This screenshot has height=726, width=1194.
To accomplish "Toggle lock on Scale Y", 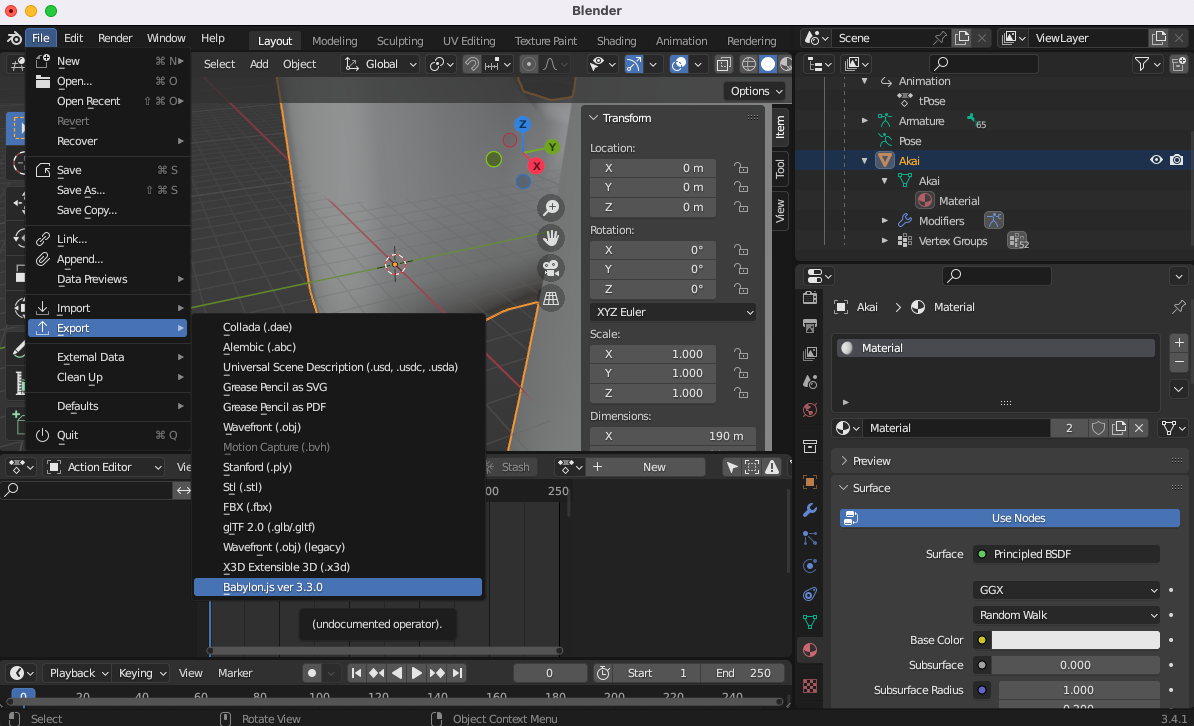I will 740,373.
